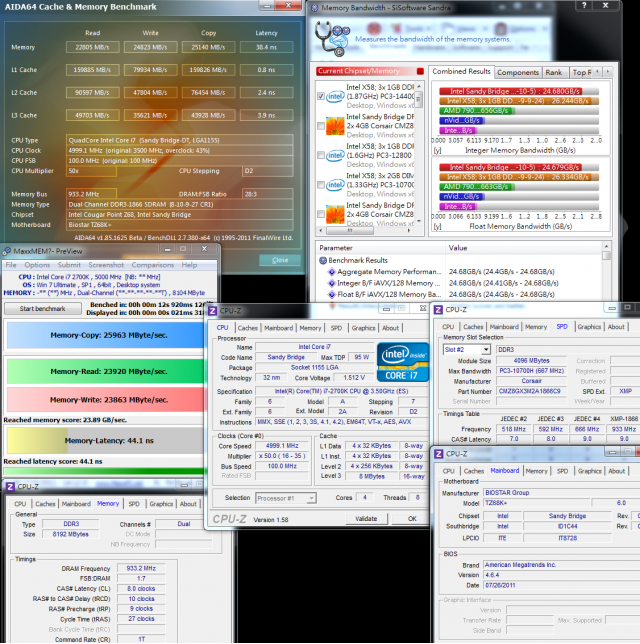This screenshot has width=640, height=644.
Task: Click the CPU-Z Z icon in the CPU window
Action: pos(212,311)
